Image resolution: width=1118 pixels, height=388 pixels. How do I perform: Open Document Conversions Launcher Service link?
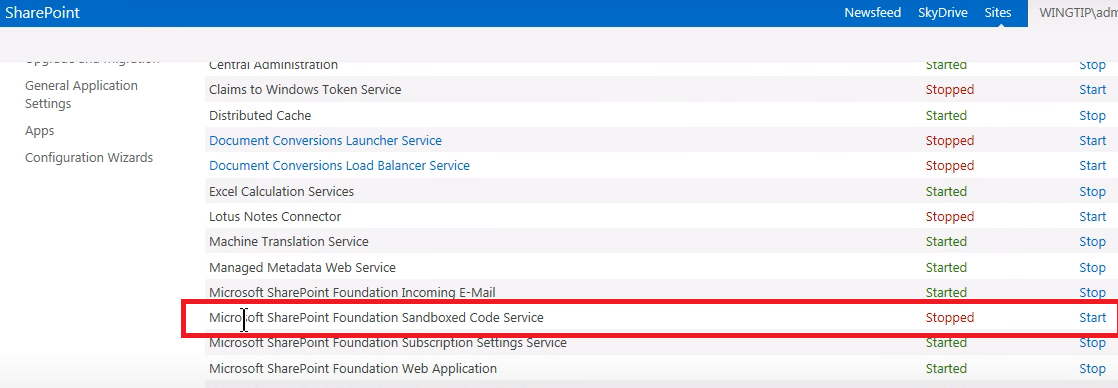tap(325, 141)
